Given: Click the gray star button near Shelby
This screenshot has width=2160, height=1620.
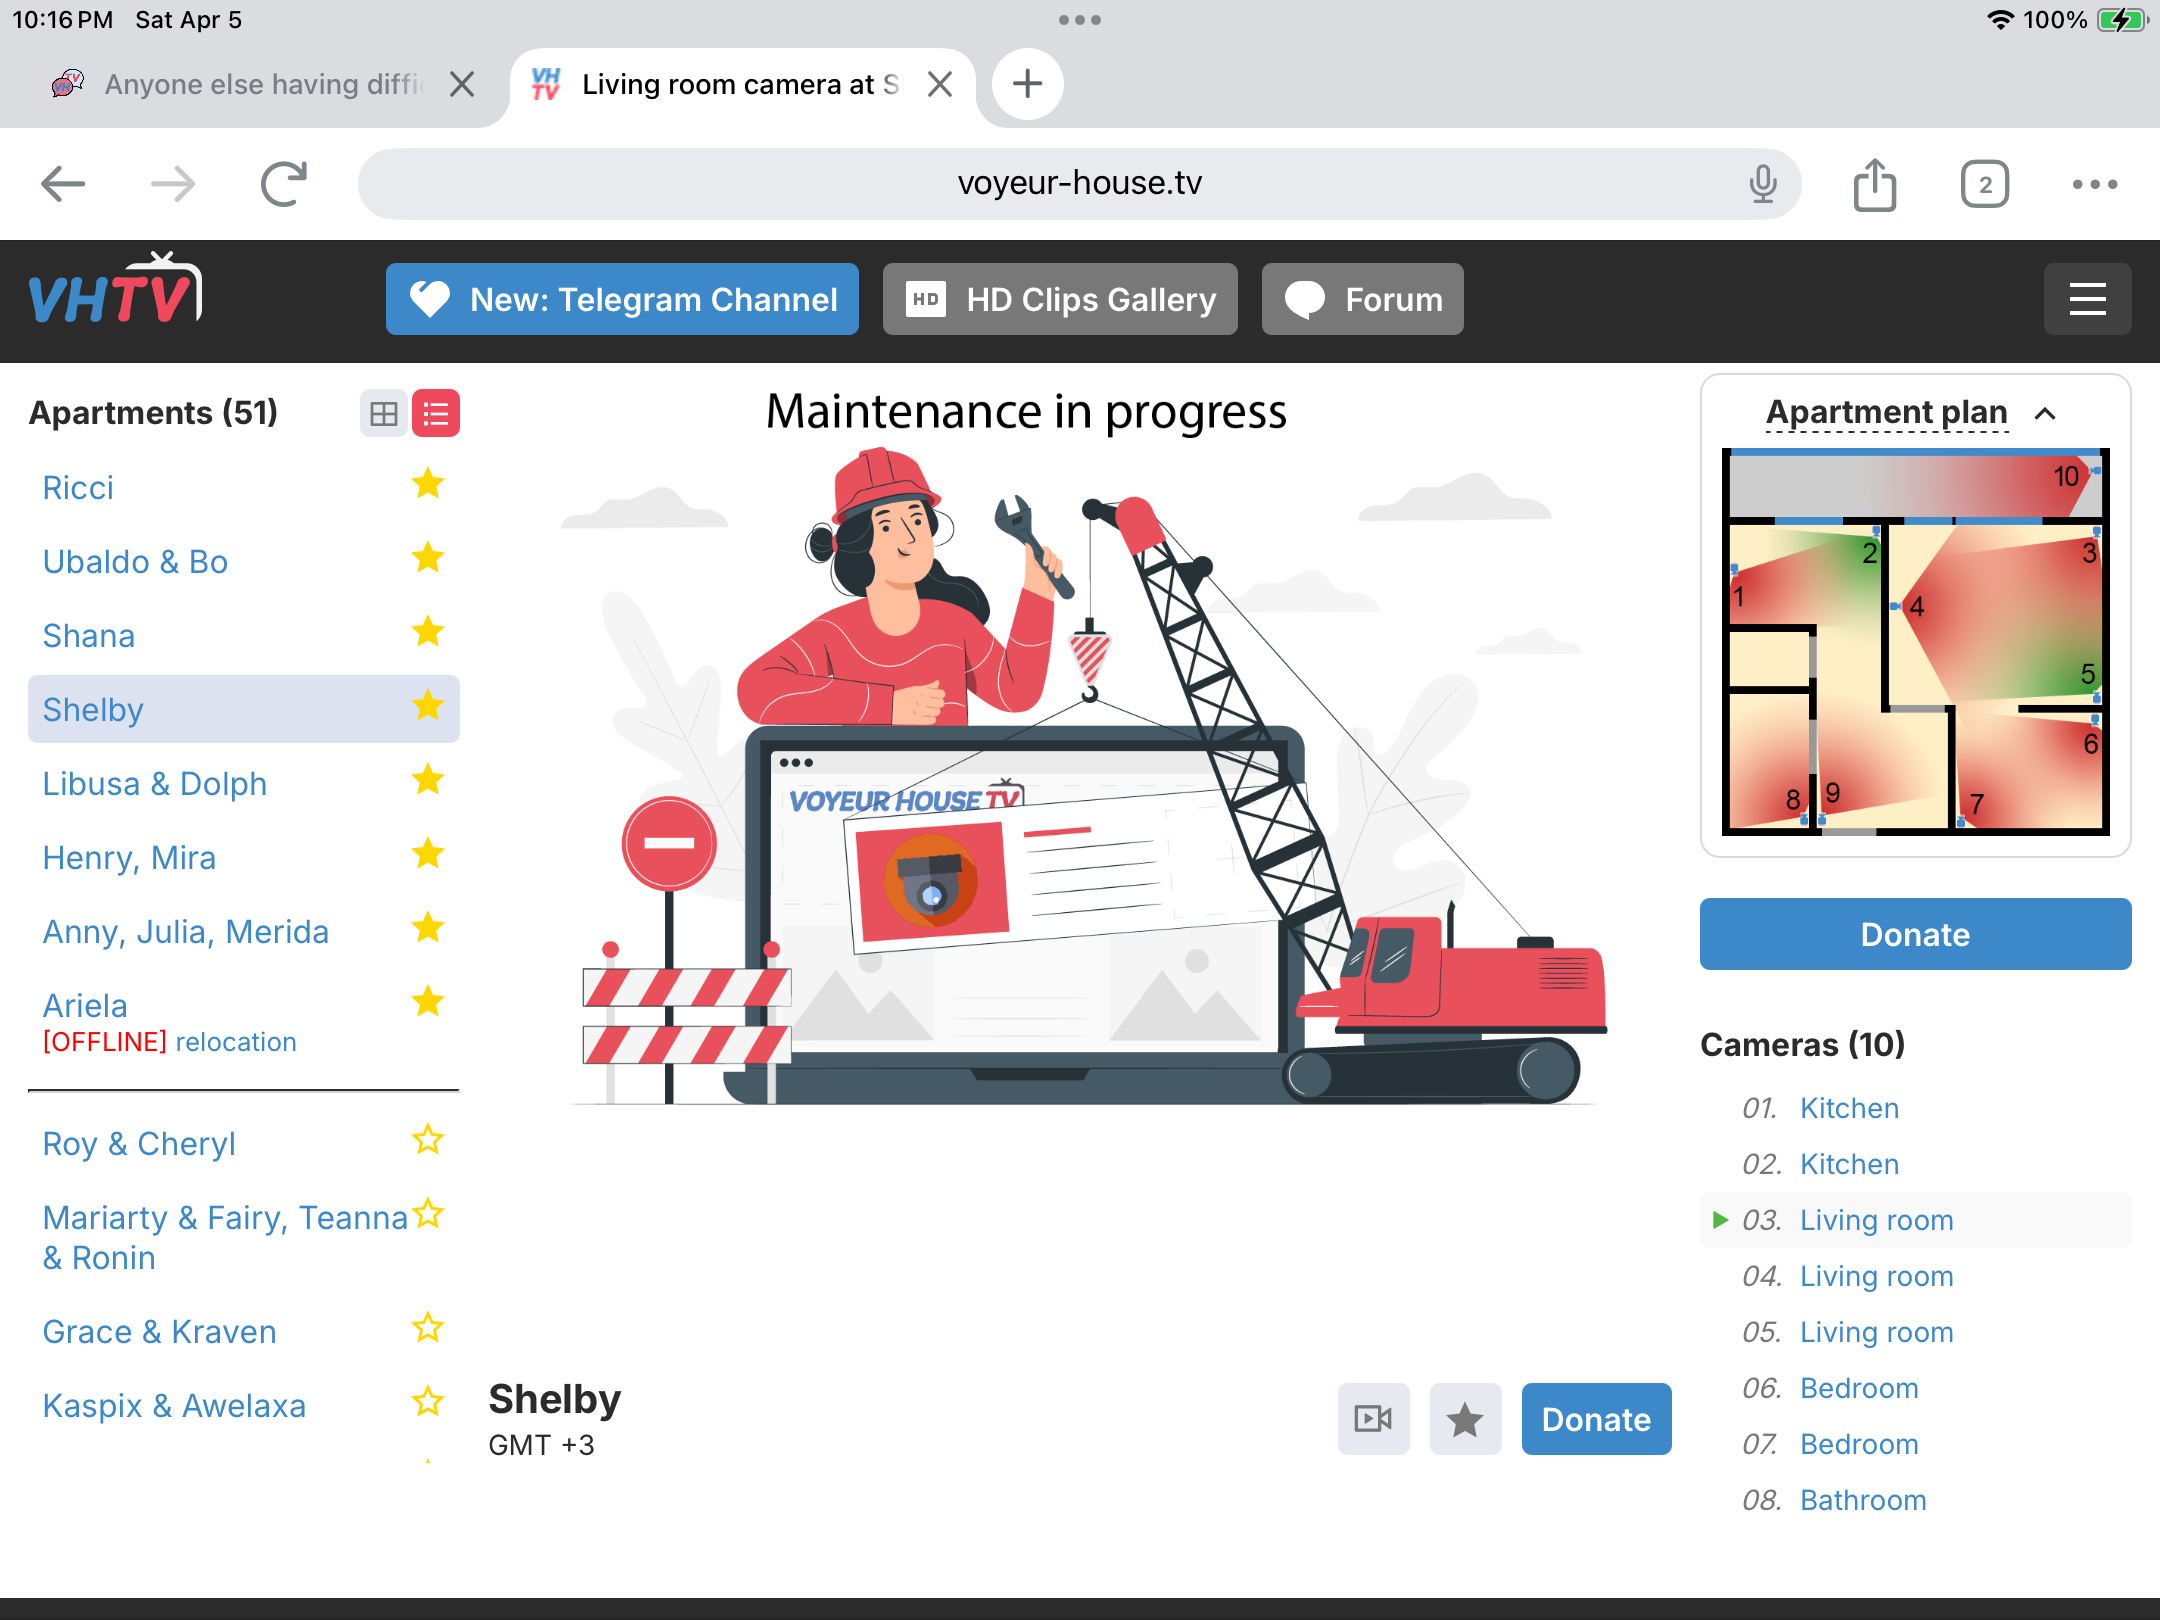Looking at the screenshot, I should 1465,1419.
